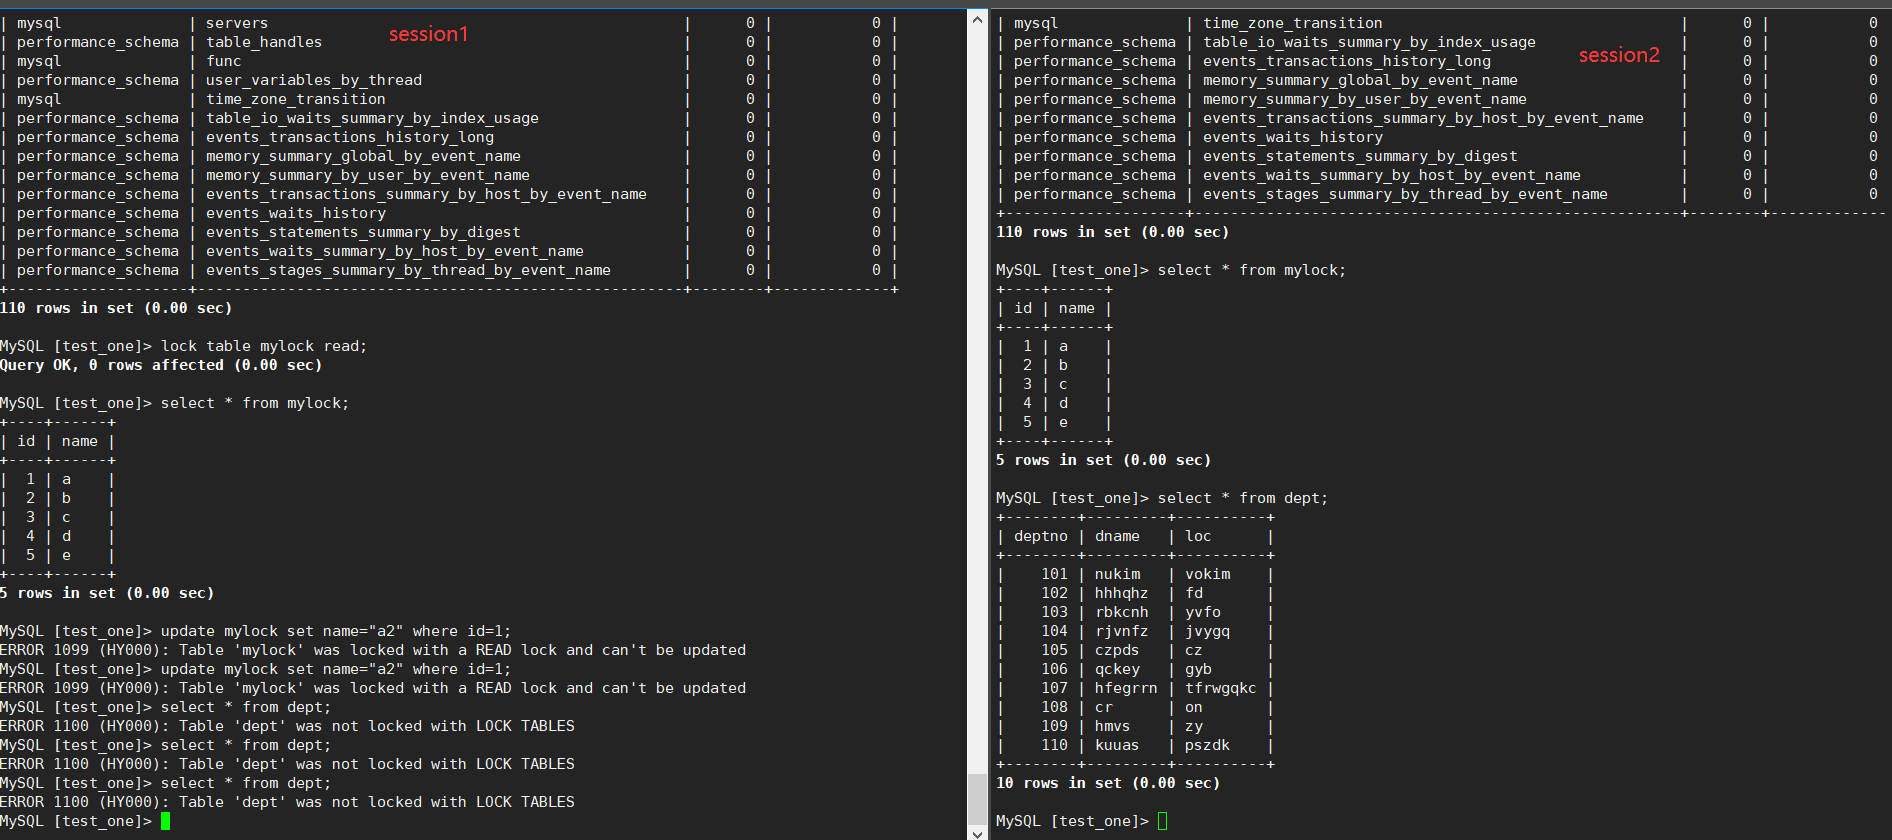1892x840 pixels.
Task: Click the 'deptno' column header
Action: pyautogui.click(x=1041, y=536)
